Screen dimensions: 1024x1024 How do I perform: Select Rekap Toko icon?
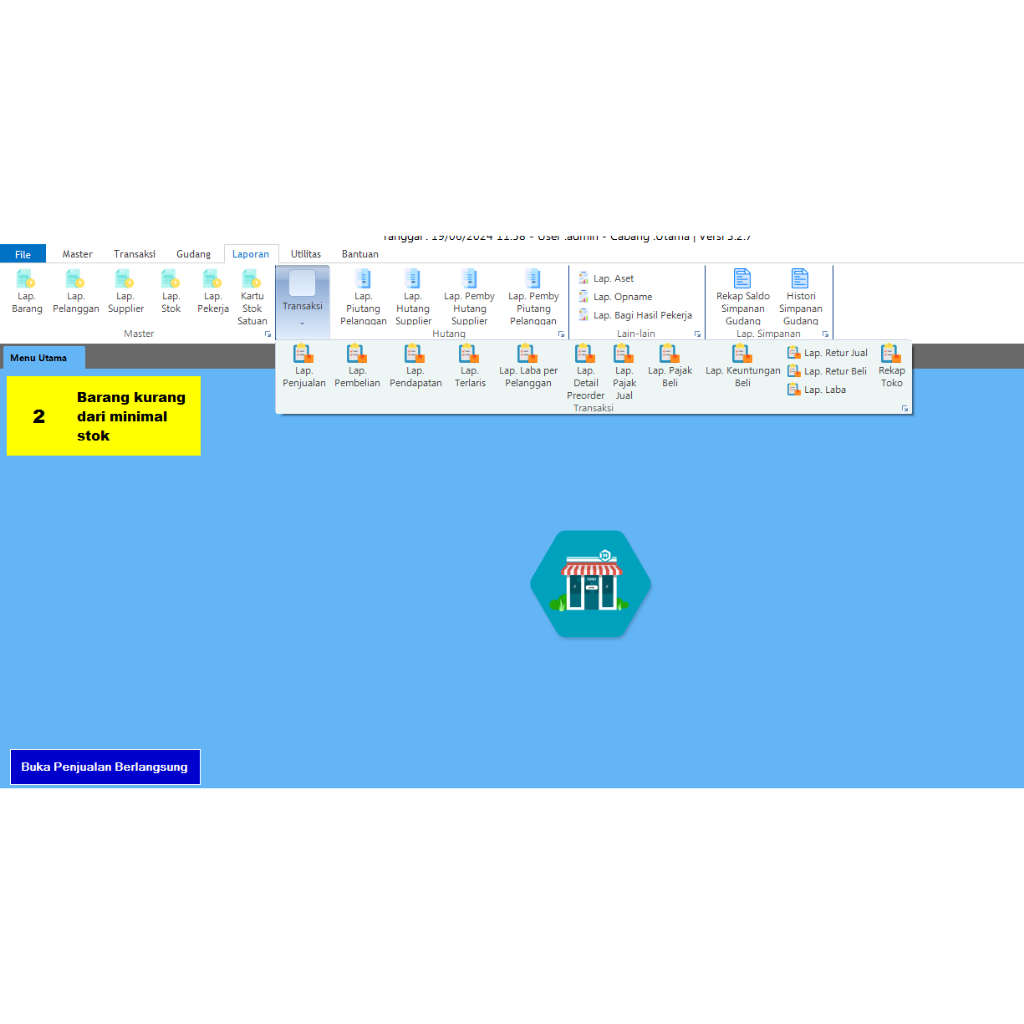891,366
